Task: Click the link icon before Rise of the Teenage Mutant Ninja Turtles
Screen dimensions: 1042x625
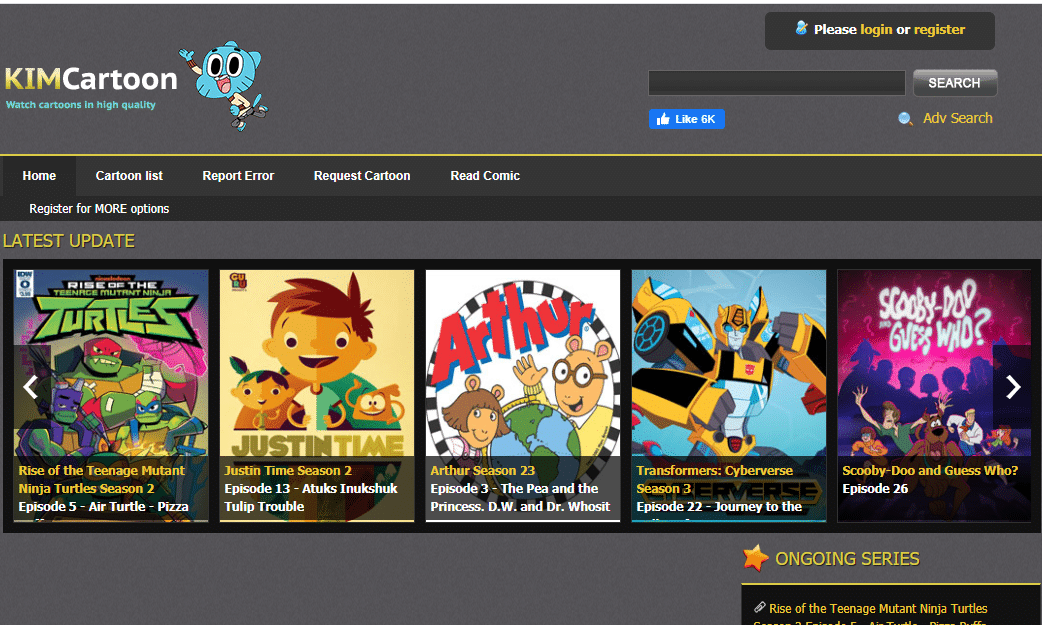Action: point(760,607)
